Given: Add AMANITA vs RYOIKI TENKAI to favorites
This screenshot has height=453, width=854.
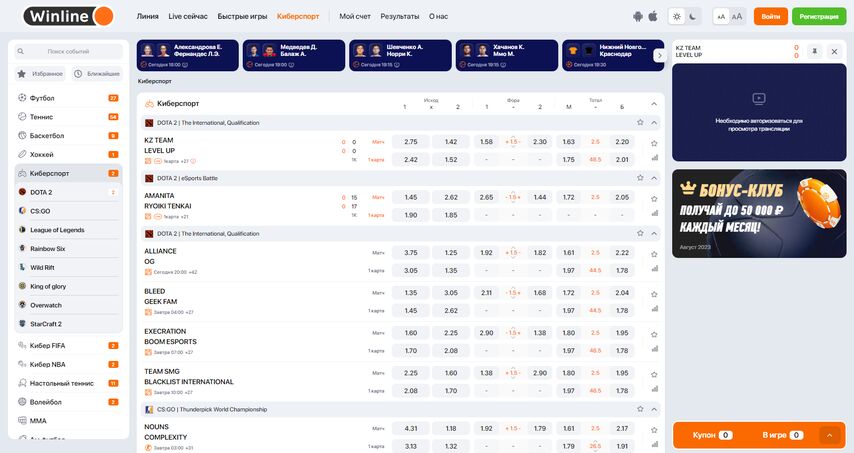Looking at the screenshot, I should 654,199.
